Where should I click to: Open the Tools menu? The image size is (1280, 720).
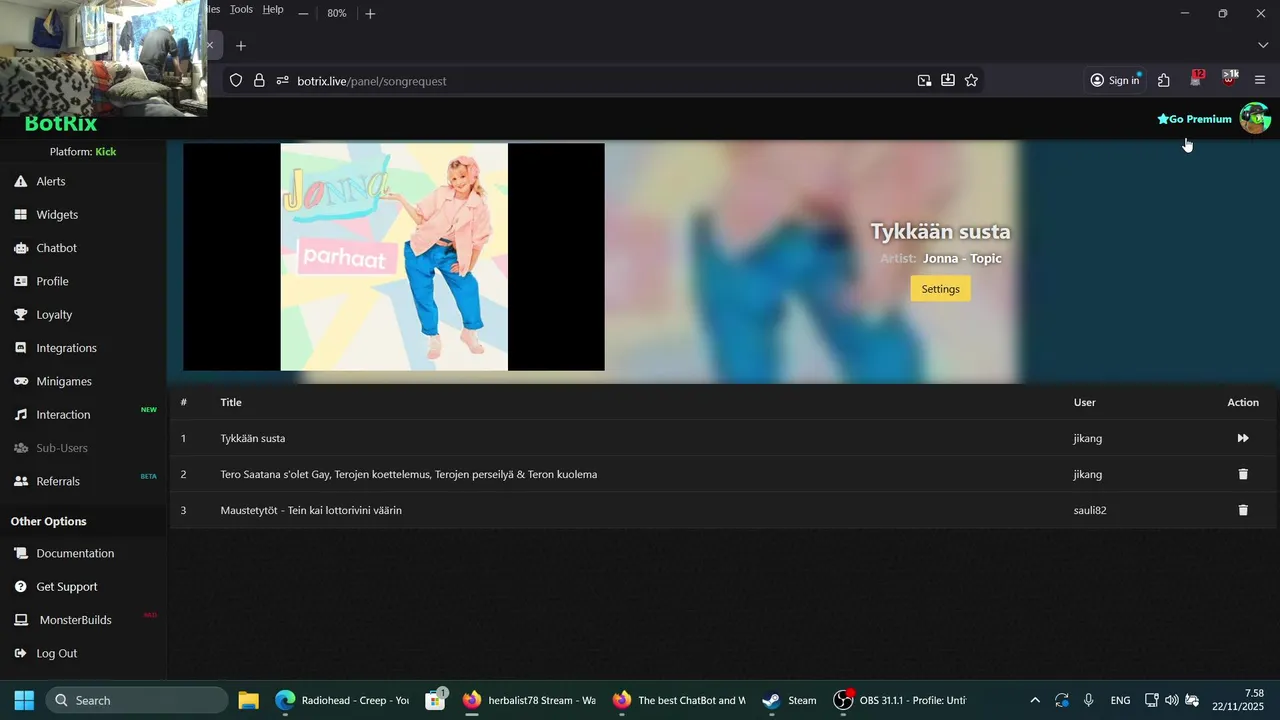(x=241, y=9)
